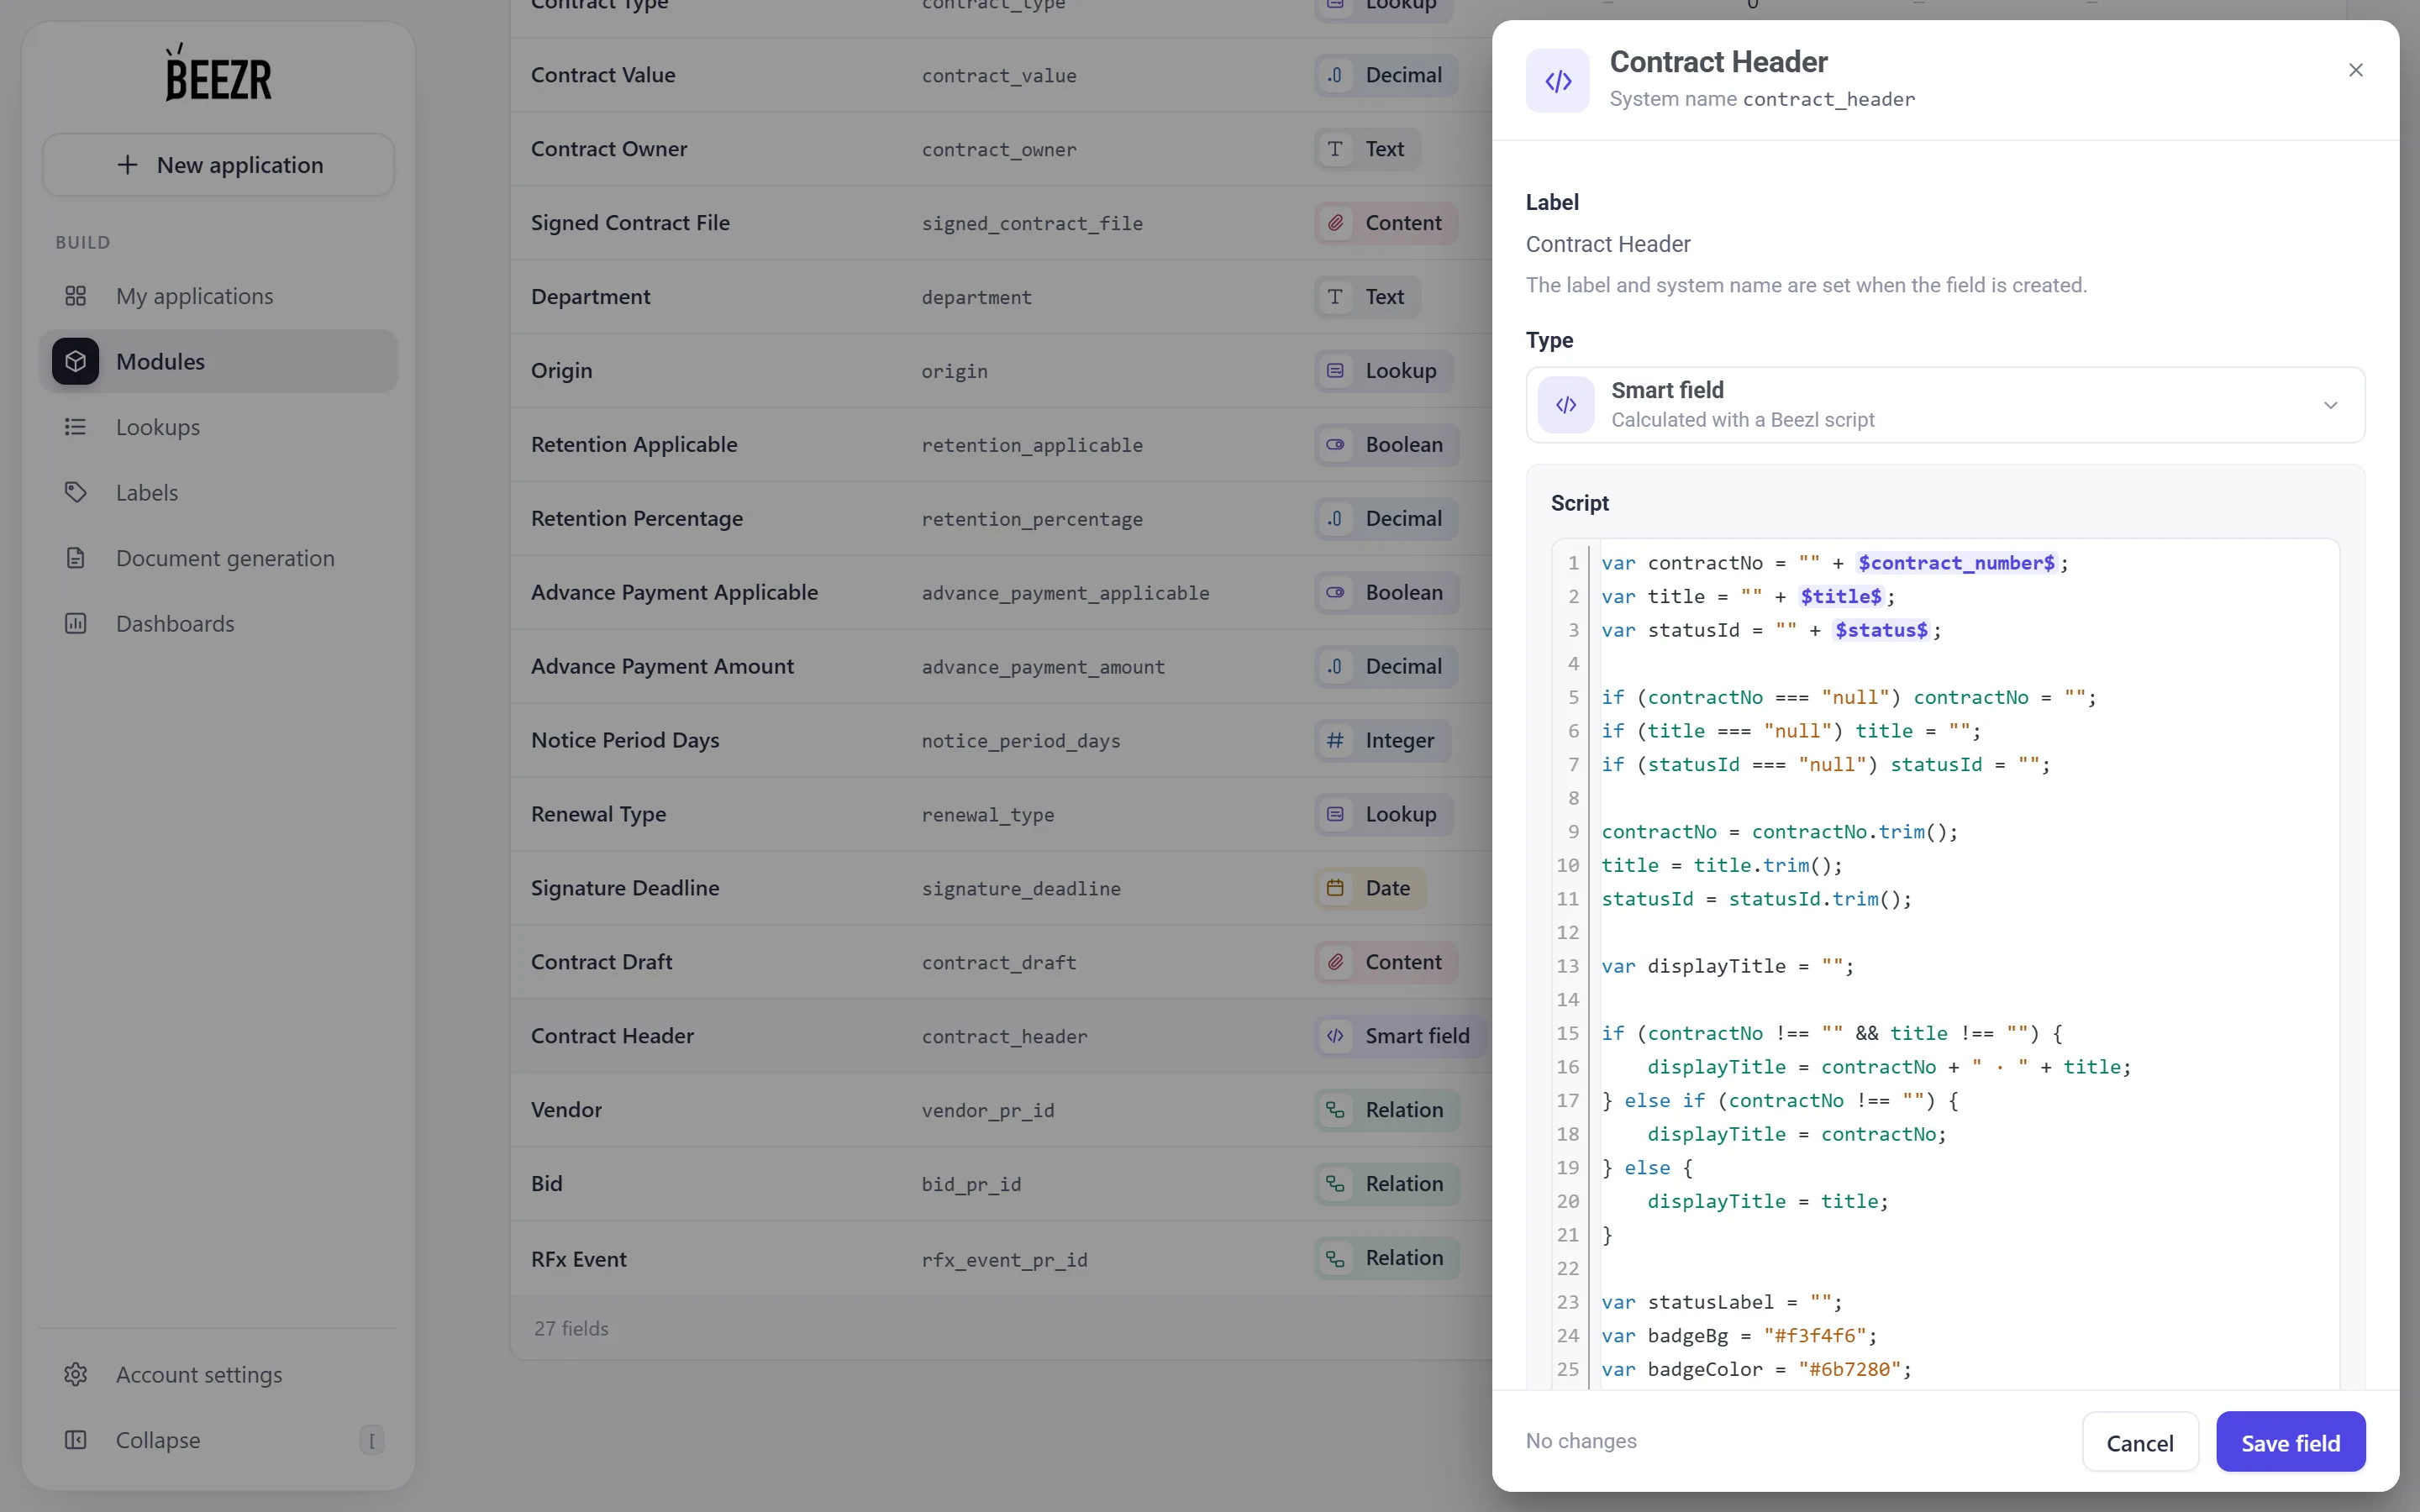This screenshot has height=1512, width=2420.
Task: Open Labels tag icon in sidebar
Action: click(x=75, y=492)
